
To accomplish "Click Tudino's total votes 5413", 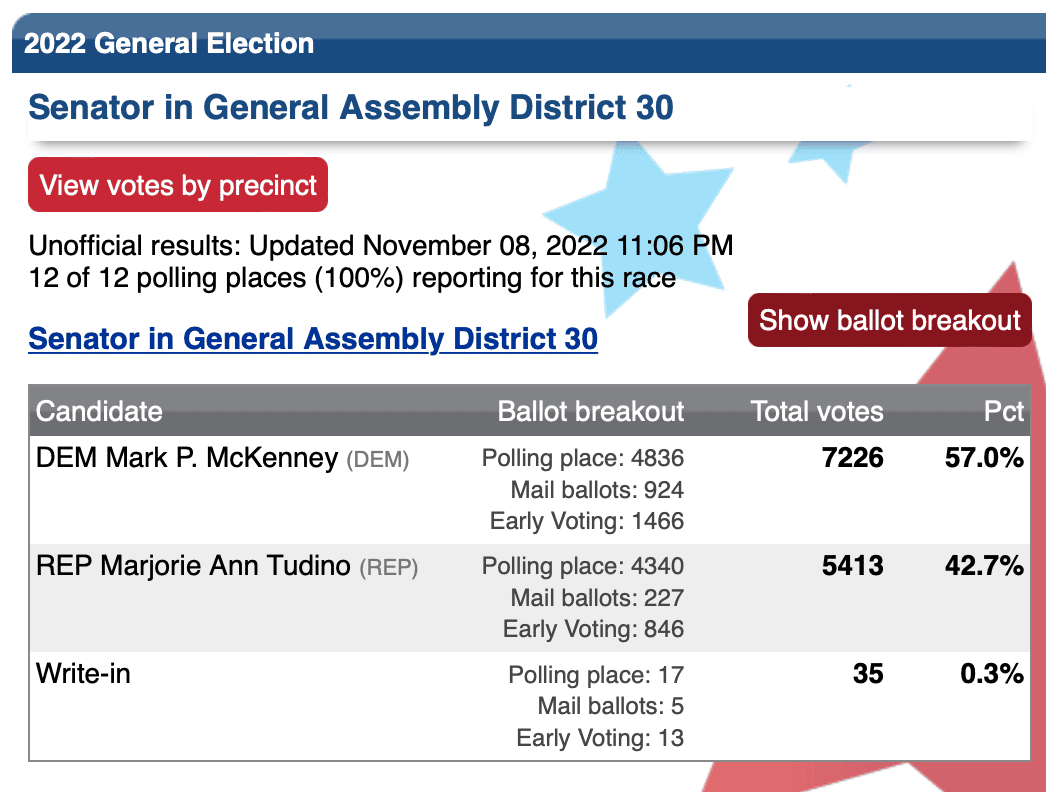I will coord(853,566).
